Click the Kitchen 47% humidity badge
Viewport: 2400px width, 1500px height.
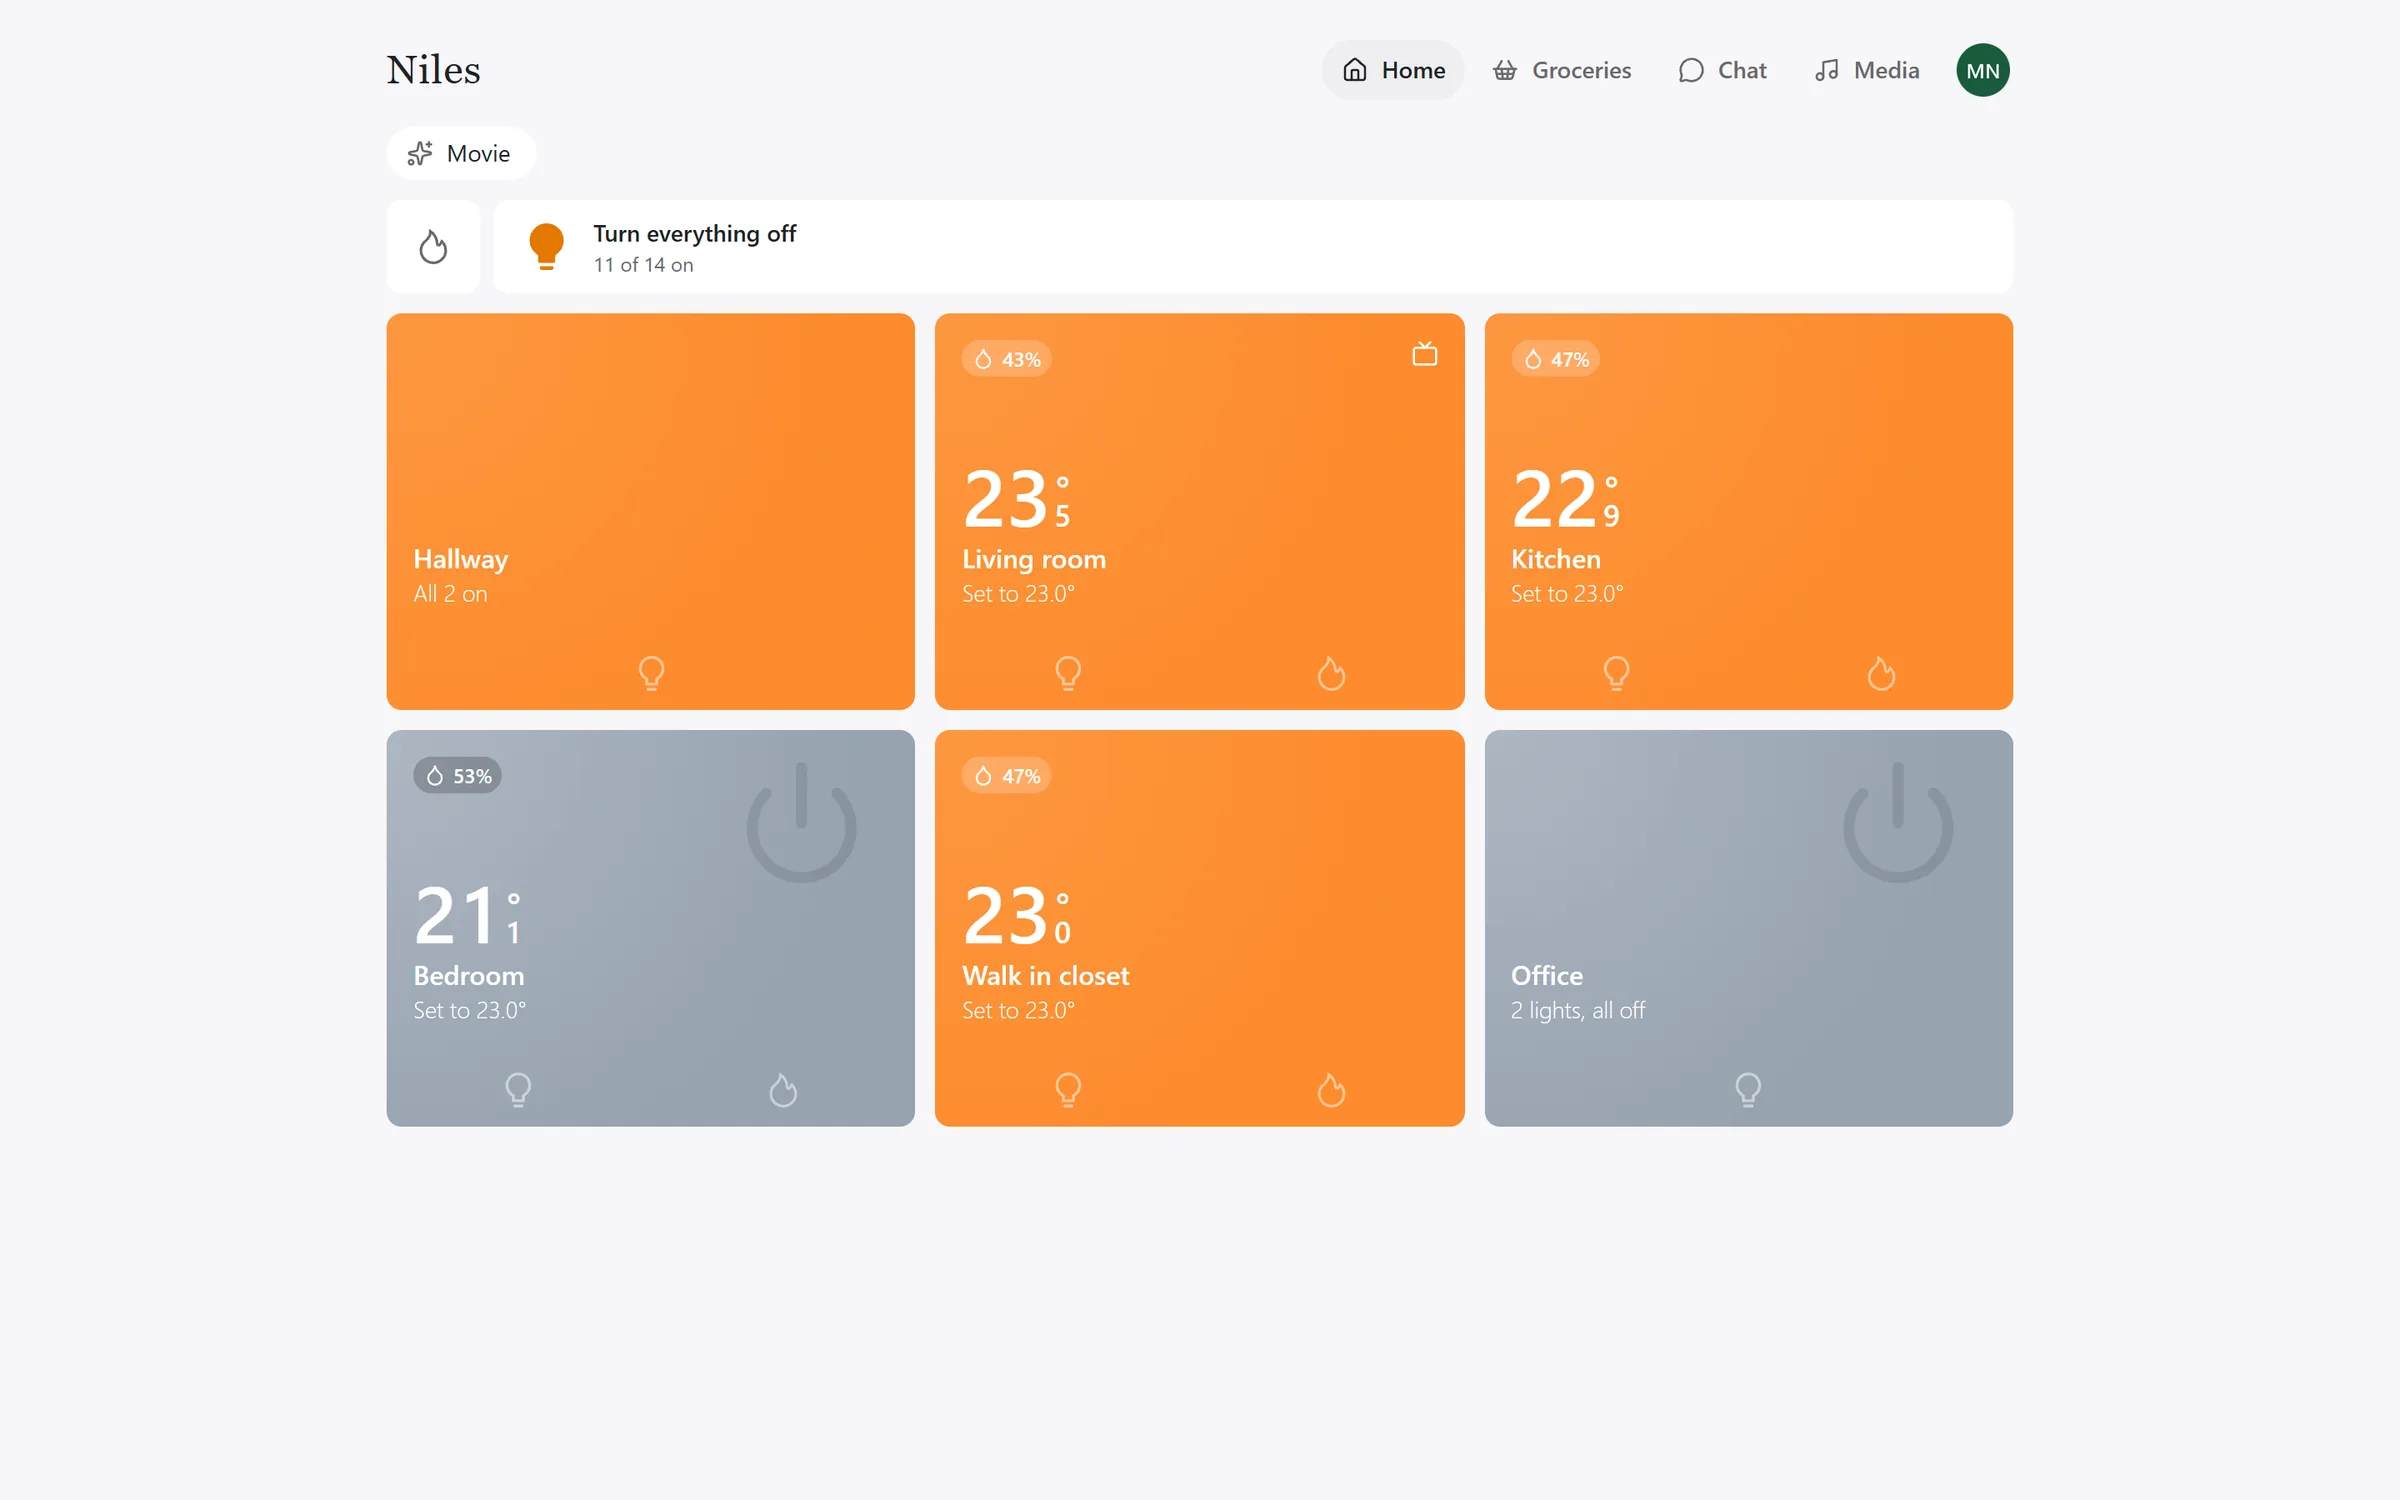pos(1556,359)
